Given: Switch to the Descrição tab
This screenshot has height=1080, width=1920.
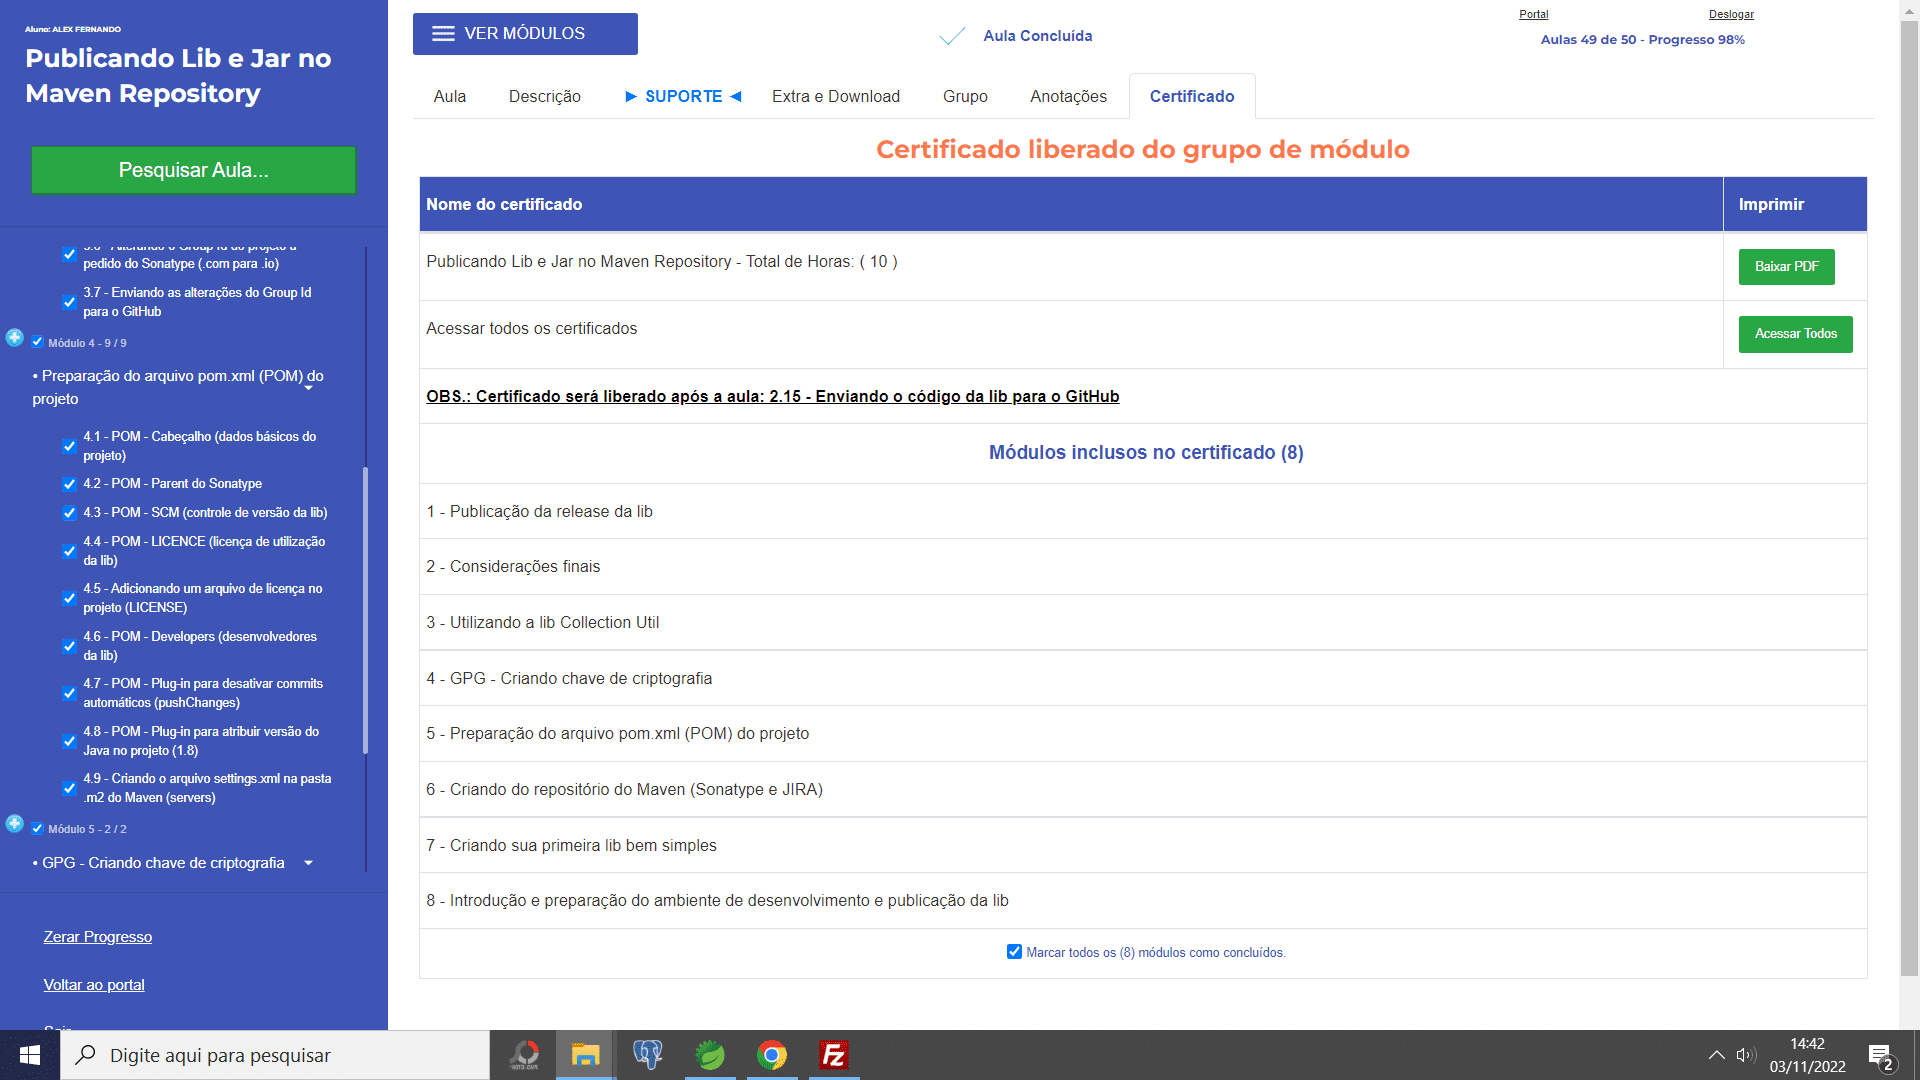Looking at the screenshot, I should (545, 96).
